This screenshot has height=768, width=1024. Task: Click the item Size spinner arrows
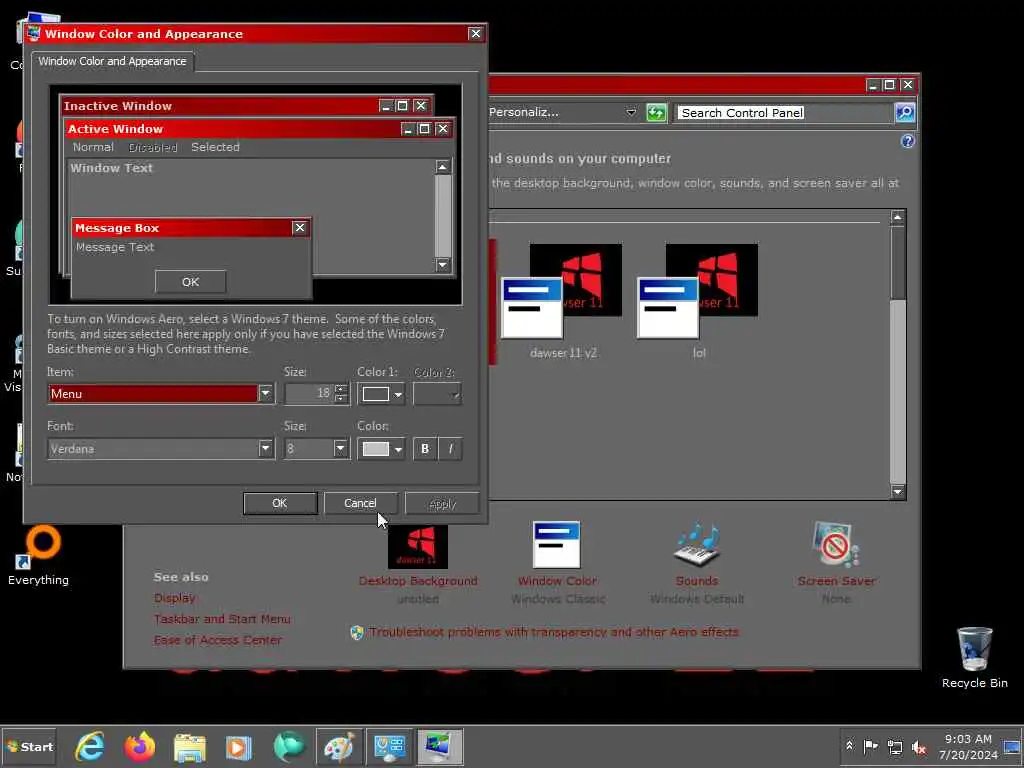tap(340, 393)
